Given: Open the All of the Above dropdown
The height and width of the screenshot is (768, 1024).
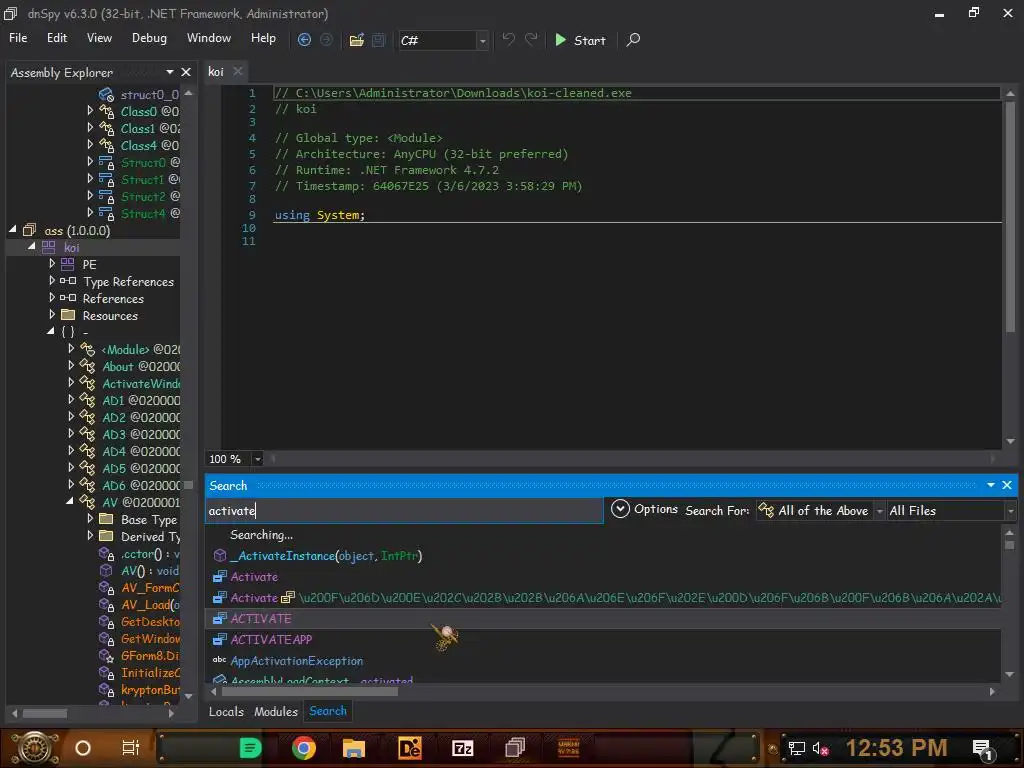Looking at the screenshot, I should pyautogui.click(x=879, y=511).
